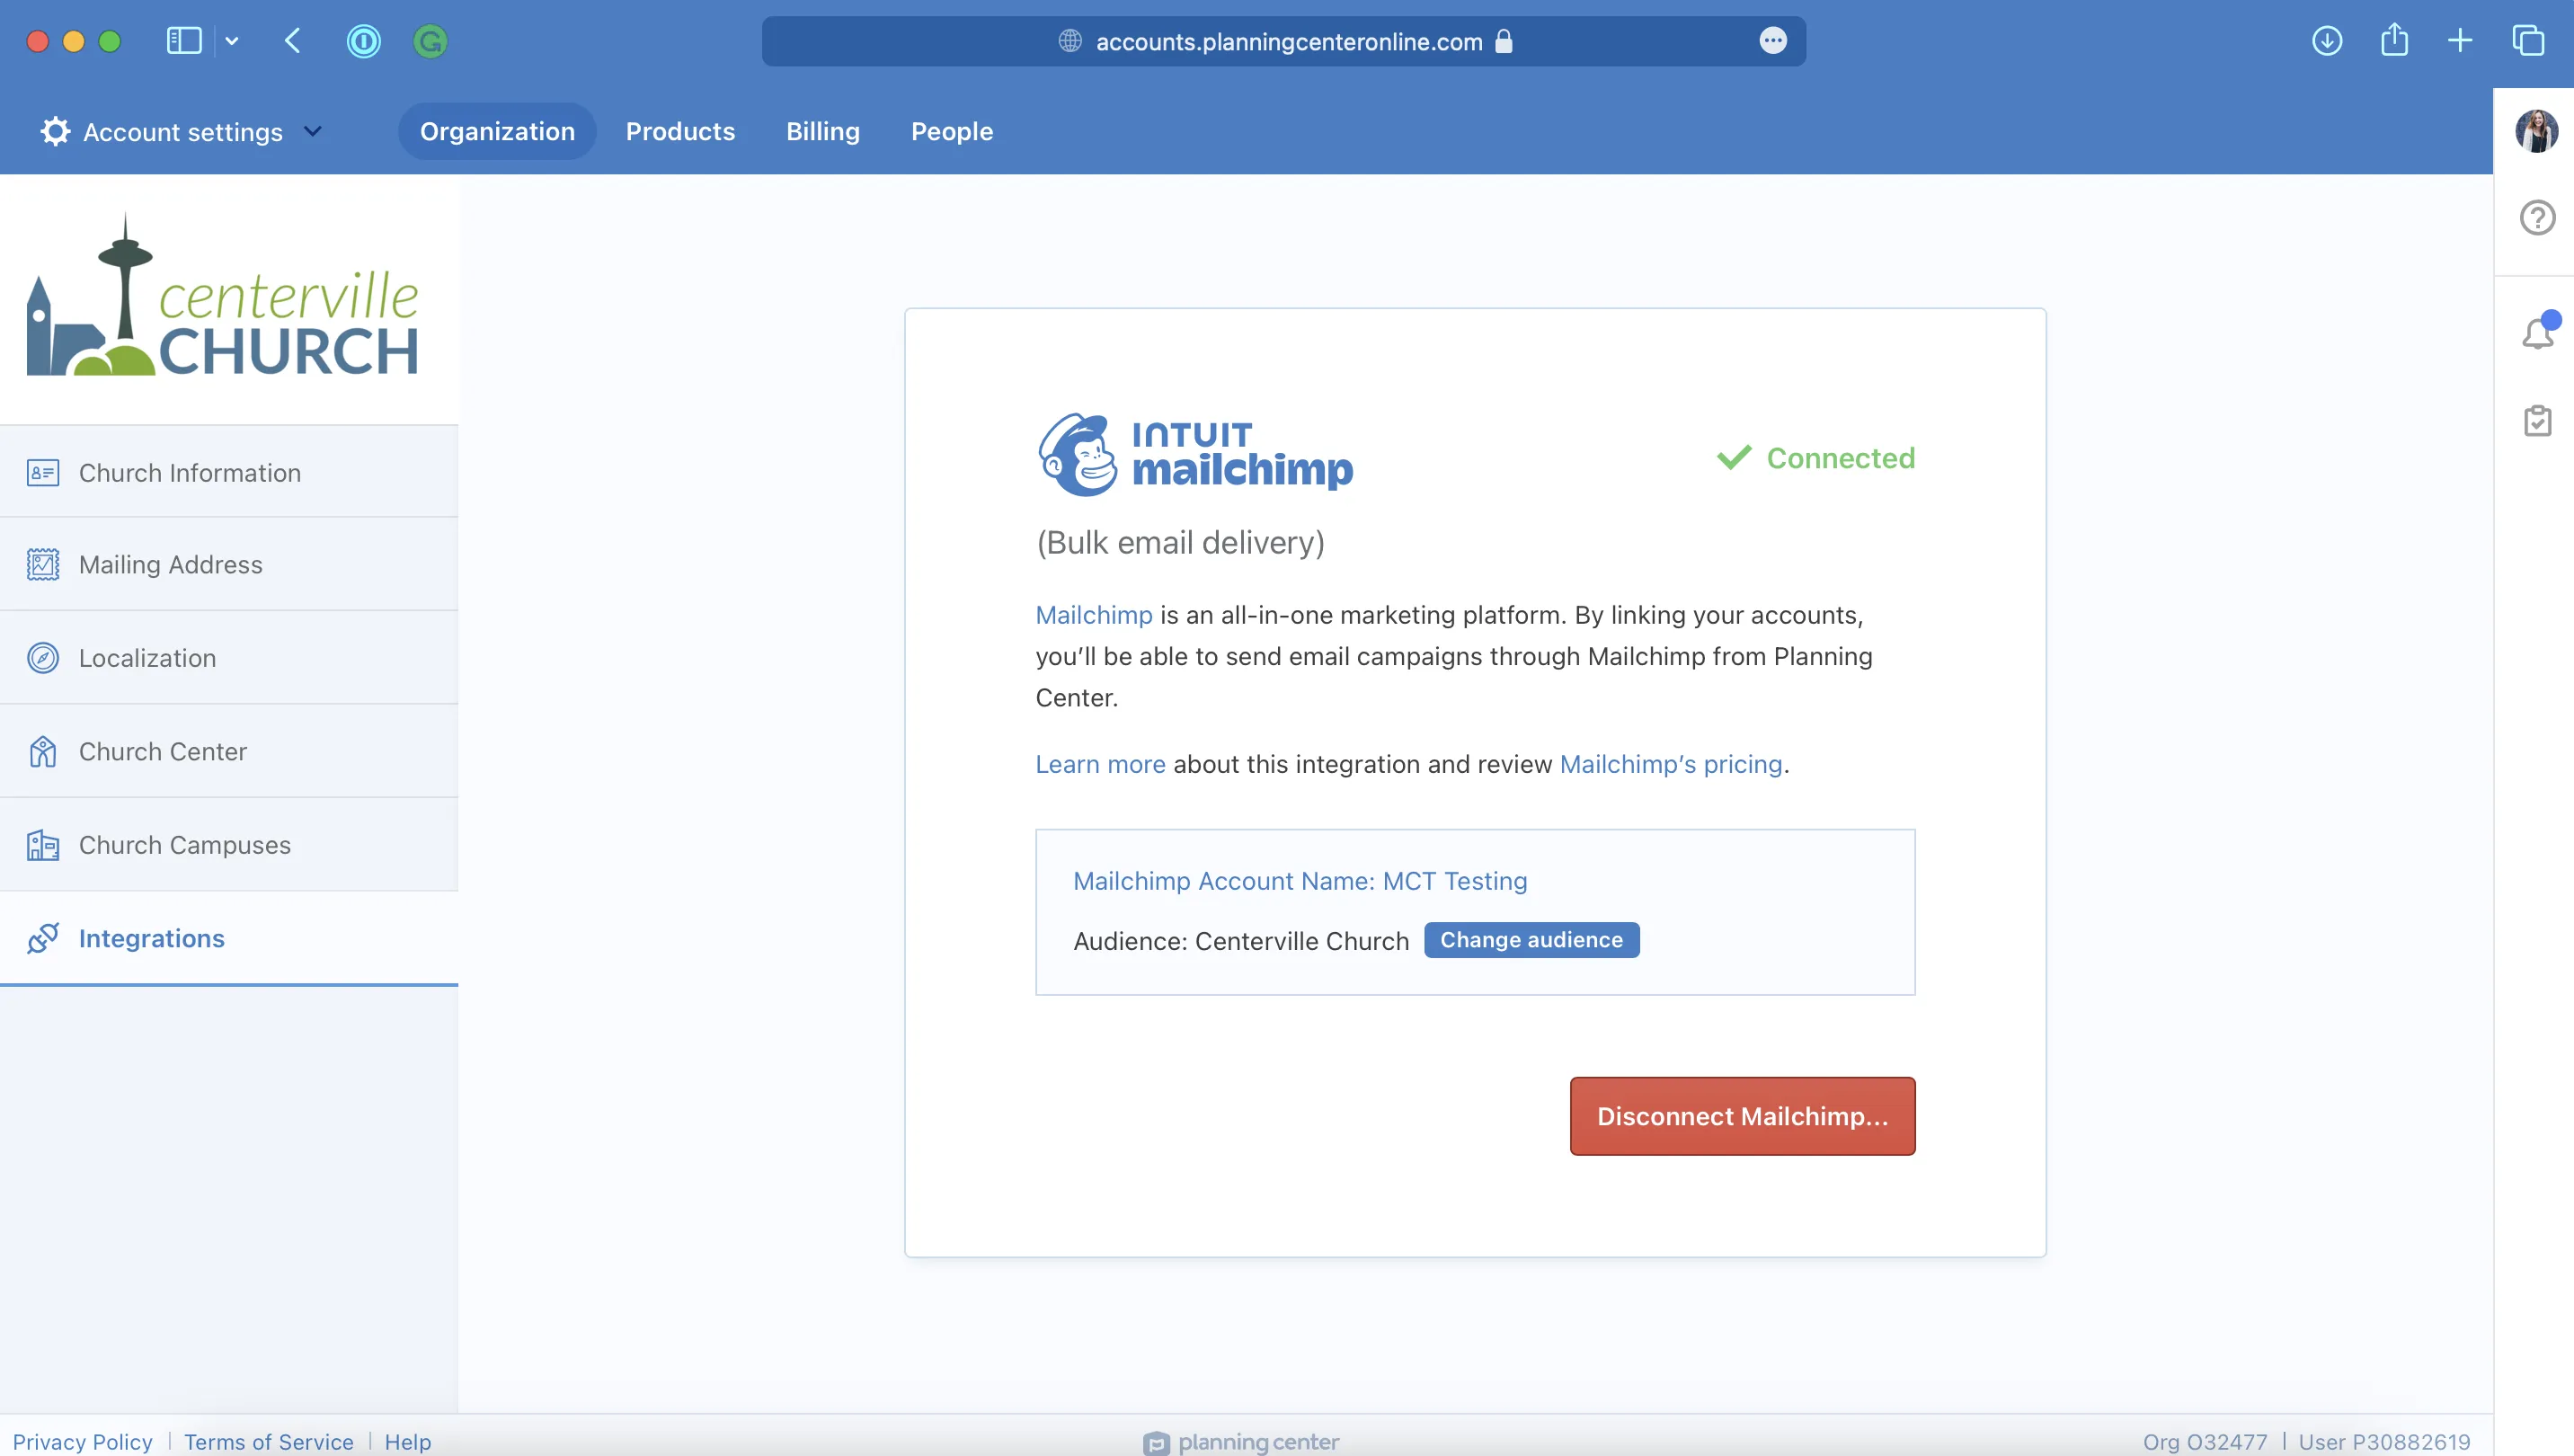Click the browser share icon

coord(2394,41)
